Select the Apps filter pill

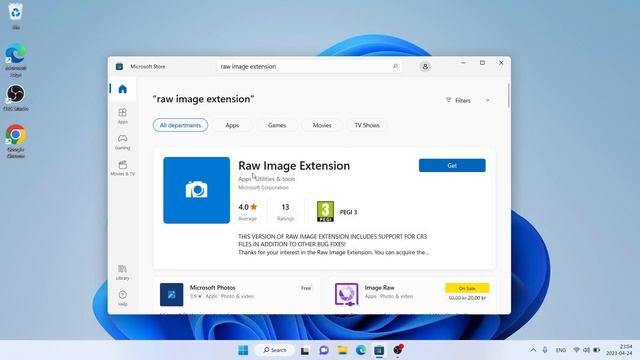click(232, 125)
